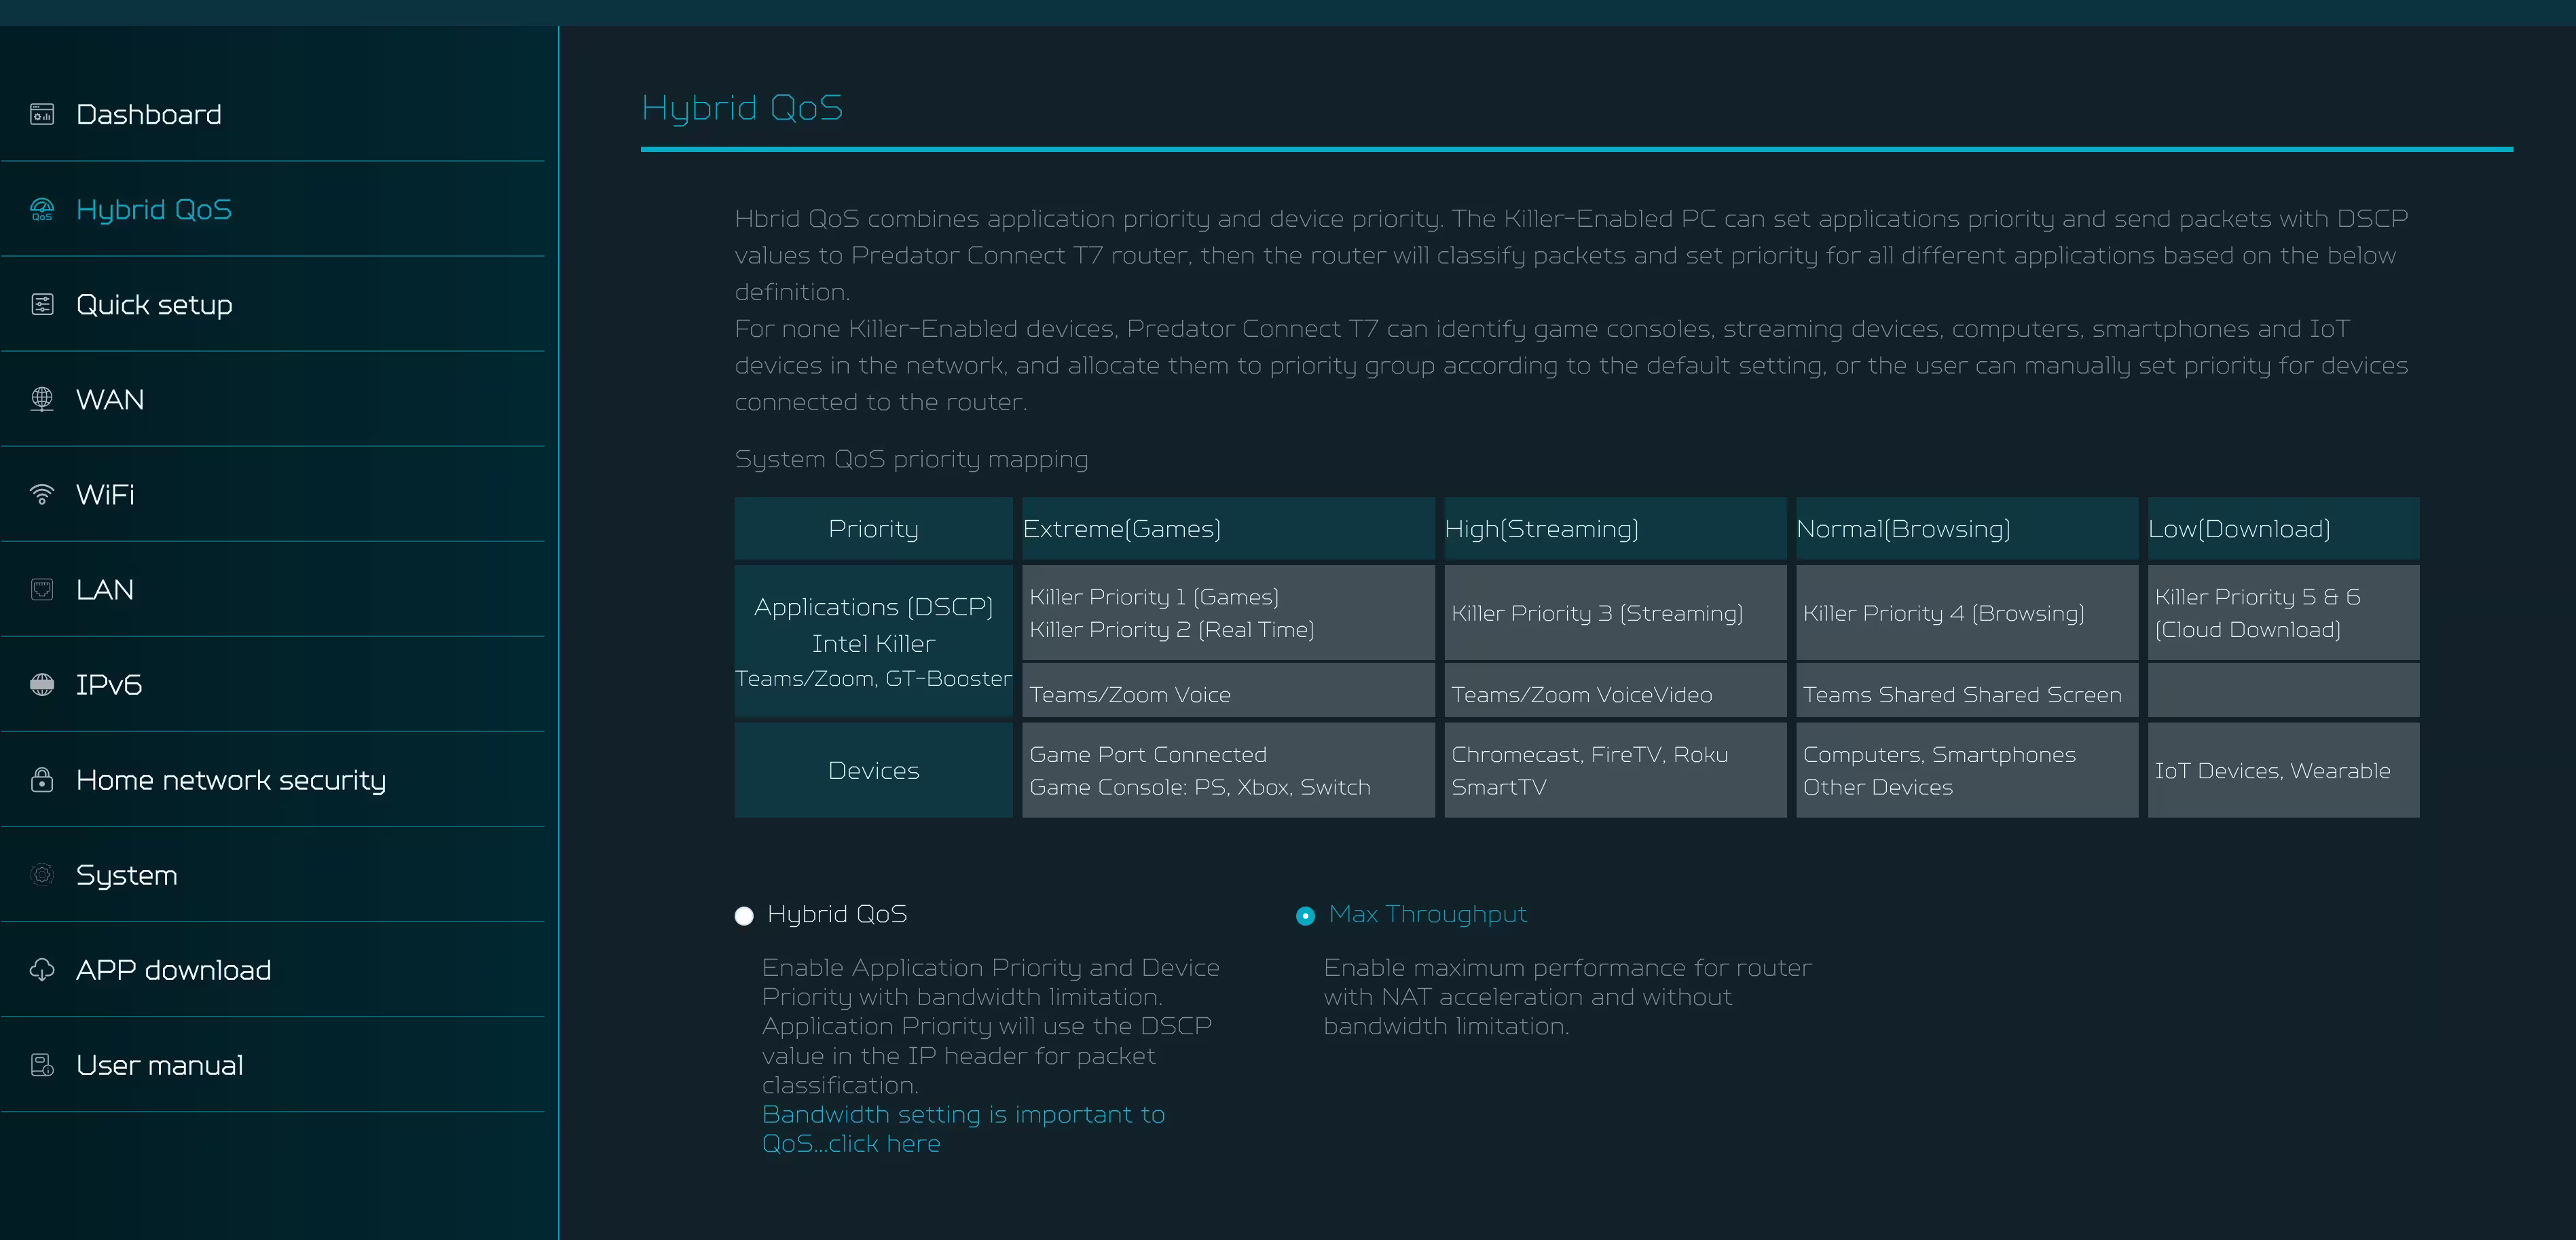This screenshot has height=1240, width=2576.
Task: Click the Low(Download) column header
Action: tap(2283, 529)
